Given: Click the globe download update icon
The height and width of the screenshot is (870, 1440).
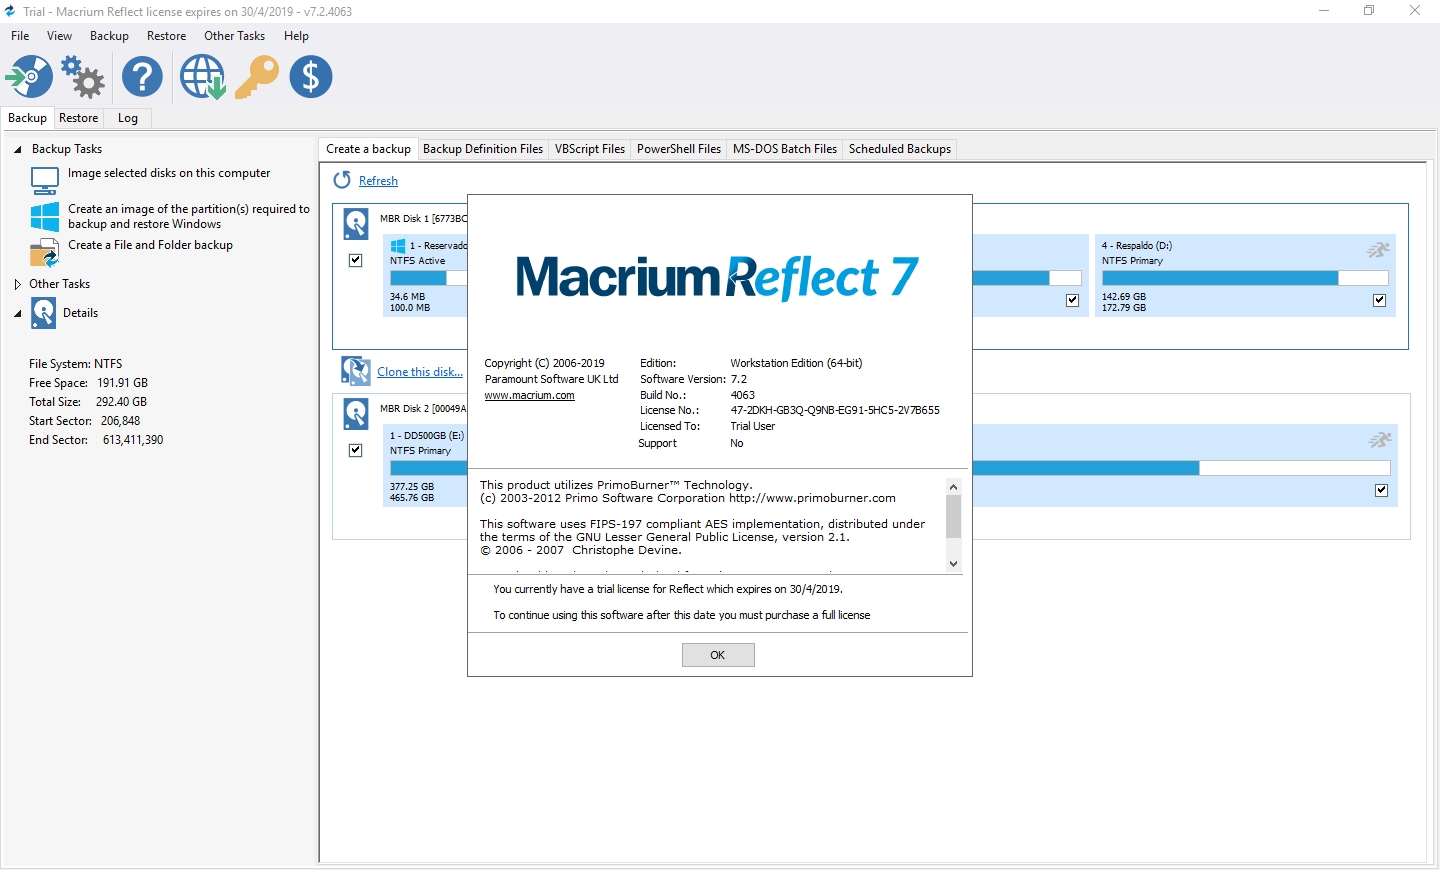Looking at the screenshot, I should tap(203, 77).
